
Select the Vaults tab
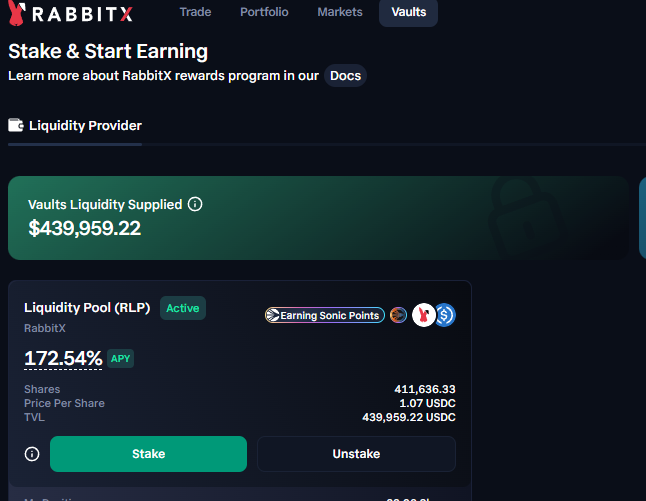[x=408, y=12]
